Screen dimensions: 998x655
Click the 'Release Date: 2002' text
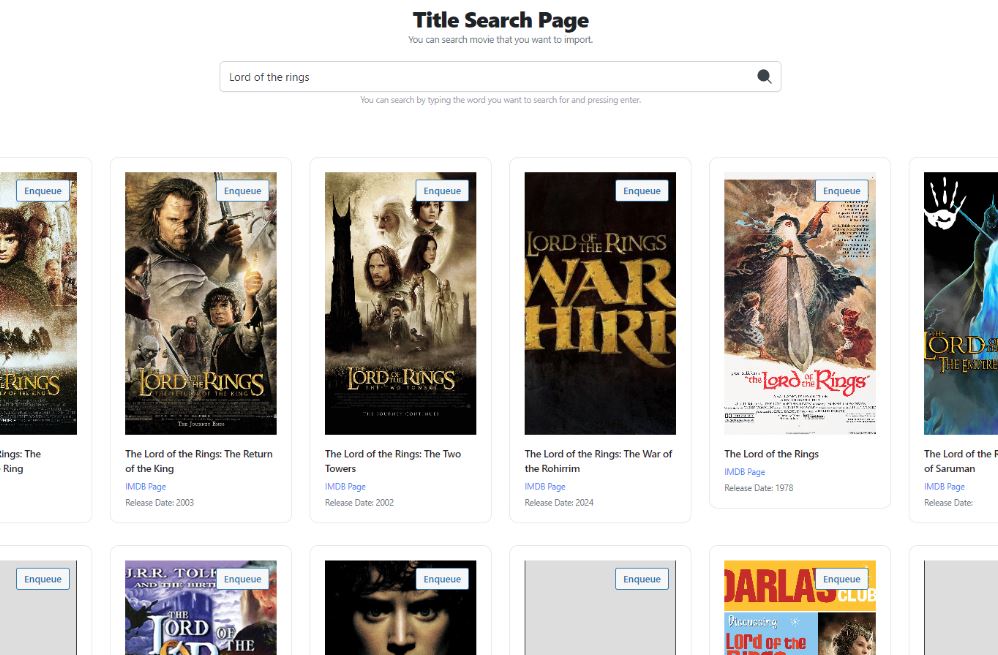pos(359,502)
